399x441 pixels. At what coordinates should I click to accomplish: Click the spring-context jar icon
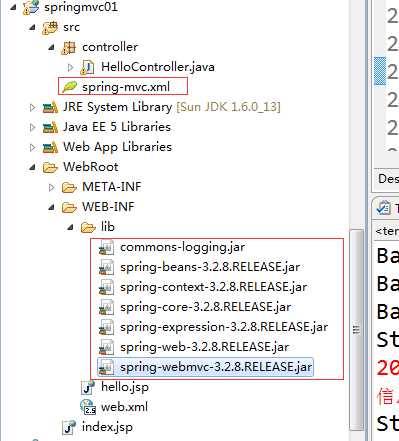[107, 288]
